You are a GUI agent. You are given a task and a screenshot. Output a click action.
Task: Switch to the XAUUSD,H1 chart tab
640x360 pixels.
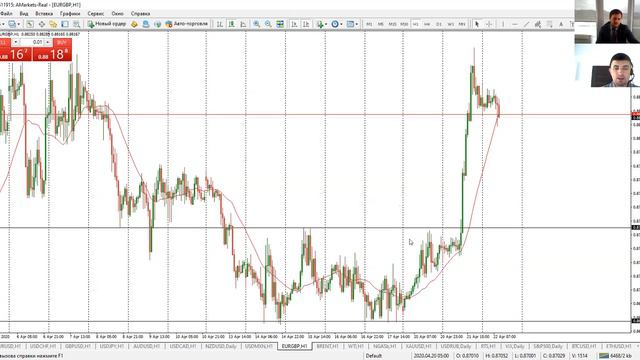pyautogui.click(x=419, y=346)
